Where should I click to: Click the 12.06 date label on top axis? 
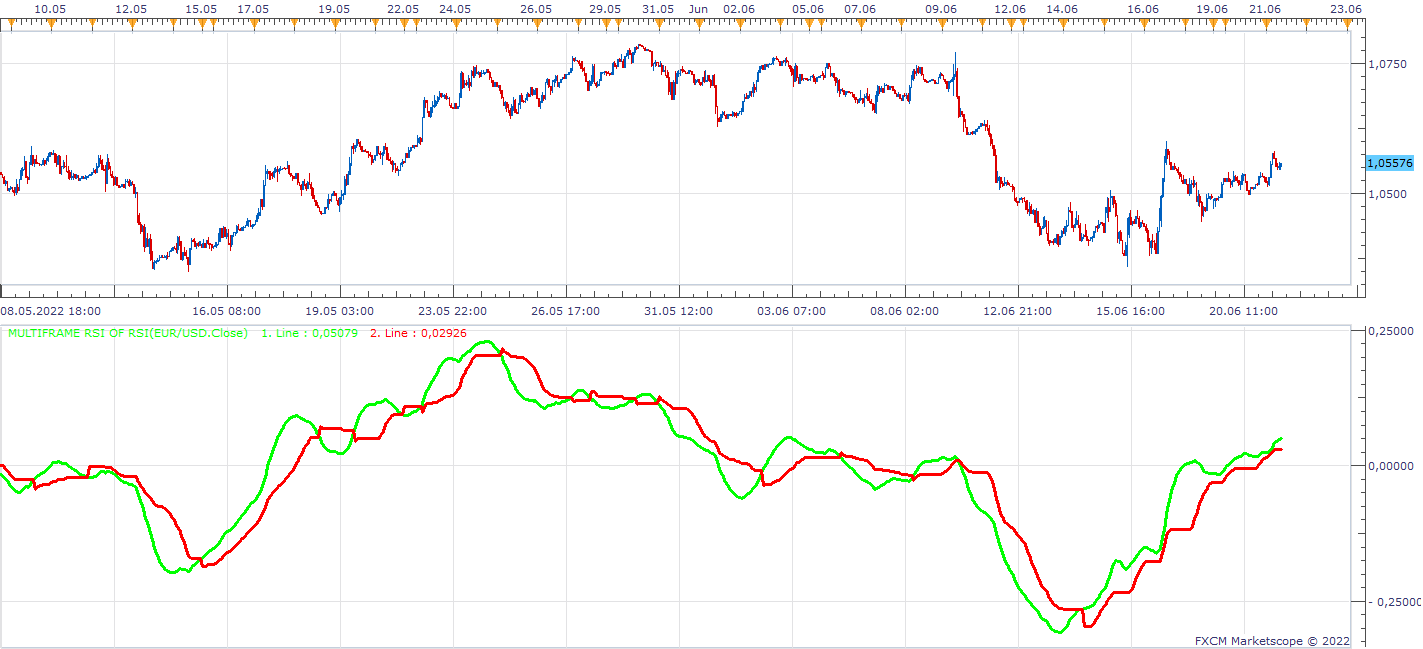[1010, 9]
